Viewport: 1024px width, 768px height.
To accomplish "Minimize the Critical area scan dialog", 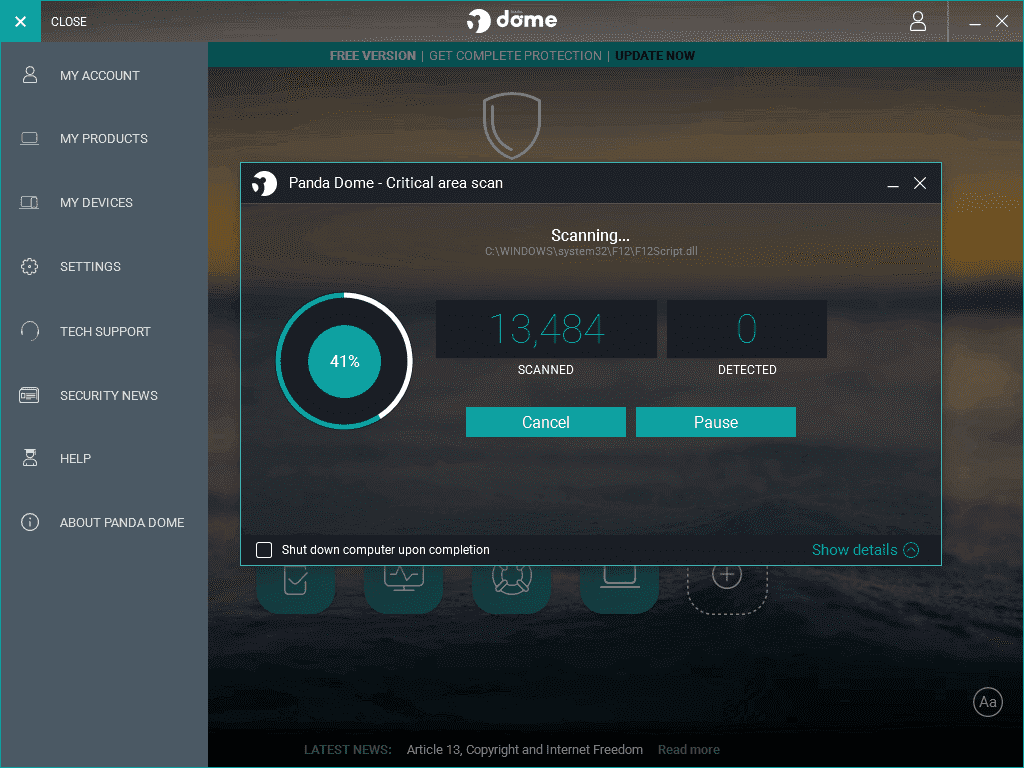I will 892,184.
